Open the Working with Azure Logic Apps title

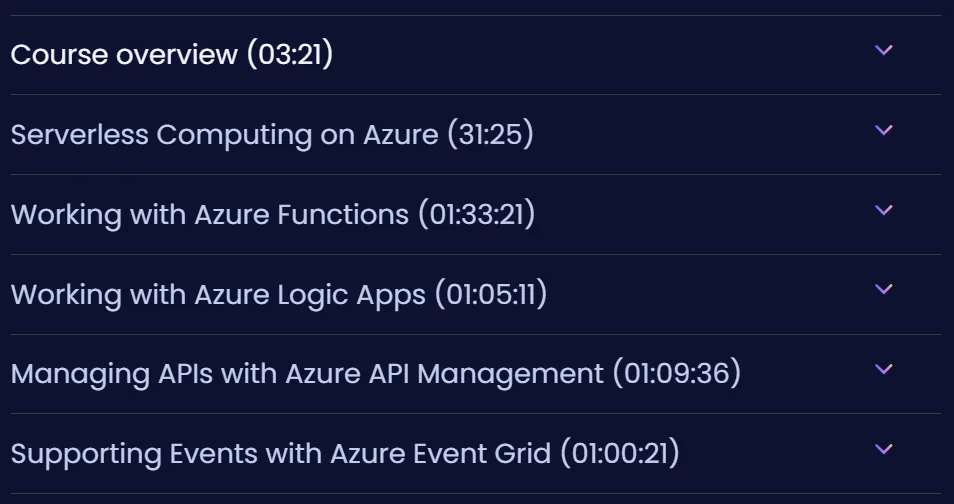[x=218, y=295]
